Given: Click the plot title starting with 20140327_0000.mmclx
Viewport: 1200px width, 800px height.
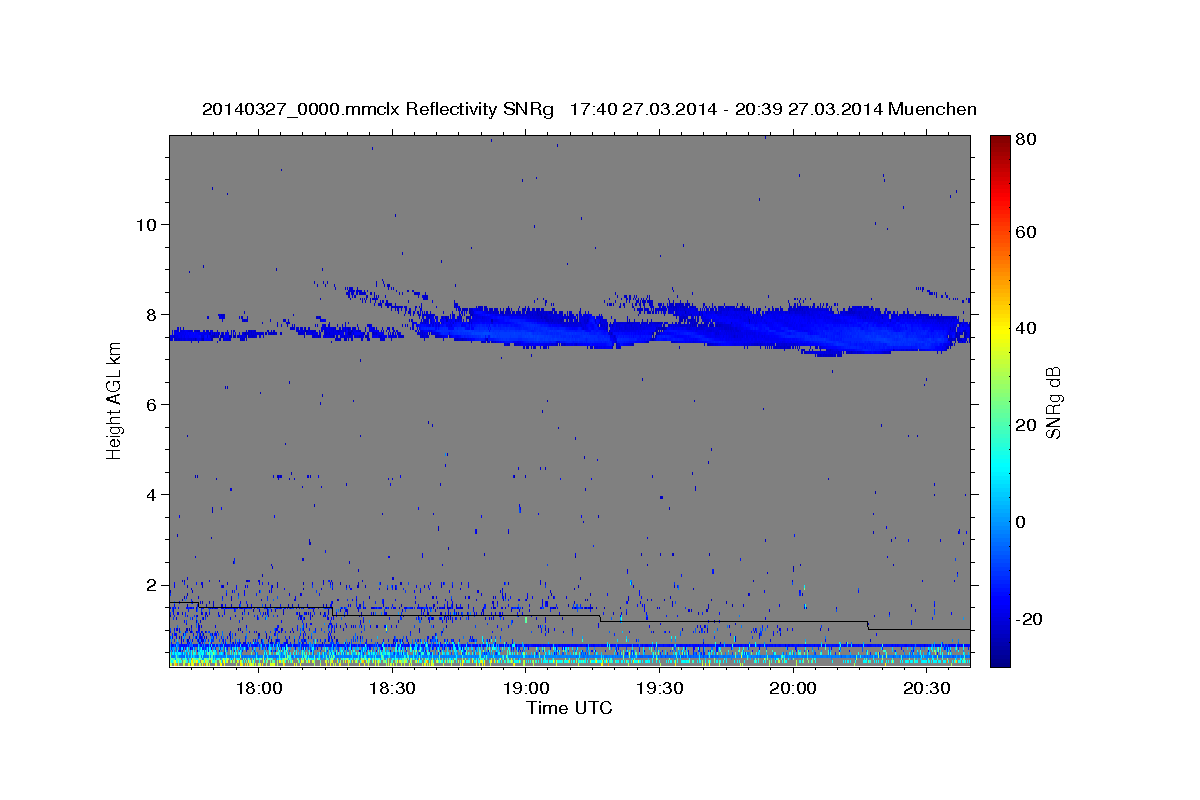Looking at the screenshot, I should 589,109.
